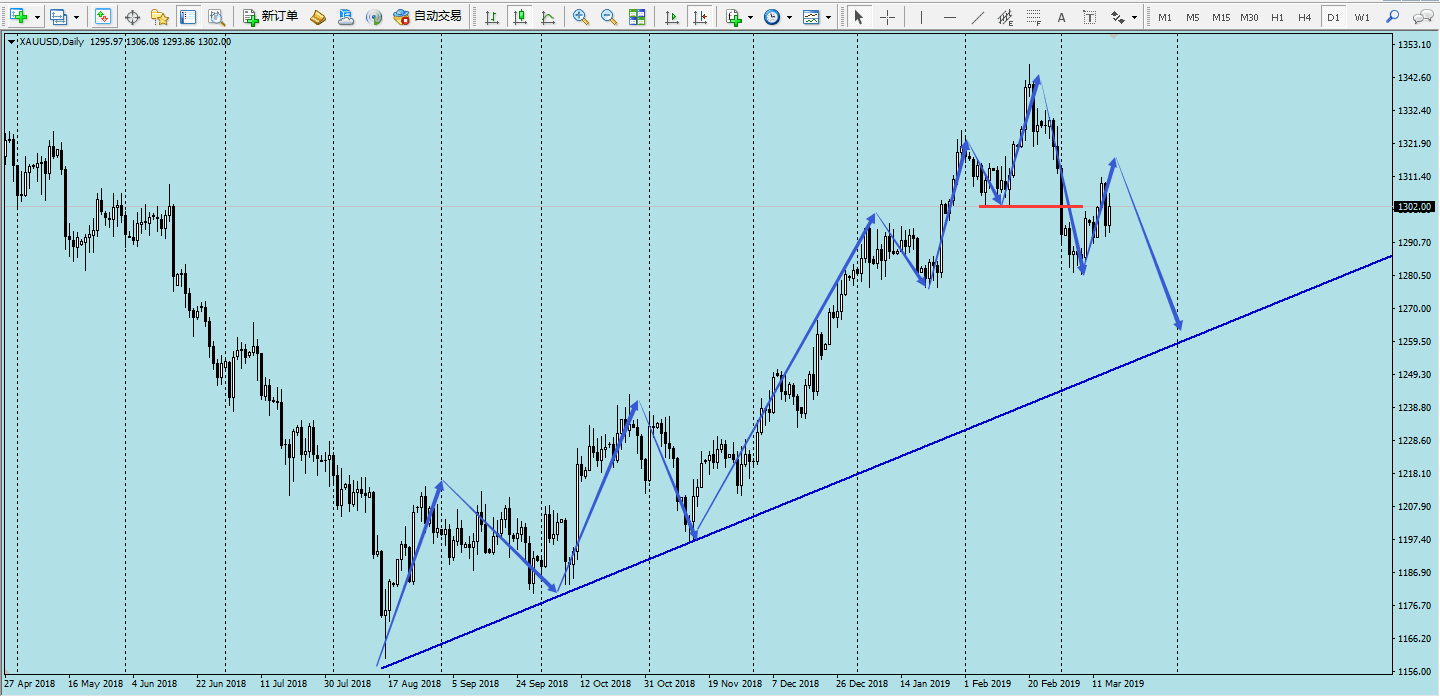Open the chat speech-bubbles icon

1422,17
